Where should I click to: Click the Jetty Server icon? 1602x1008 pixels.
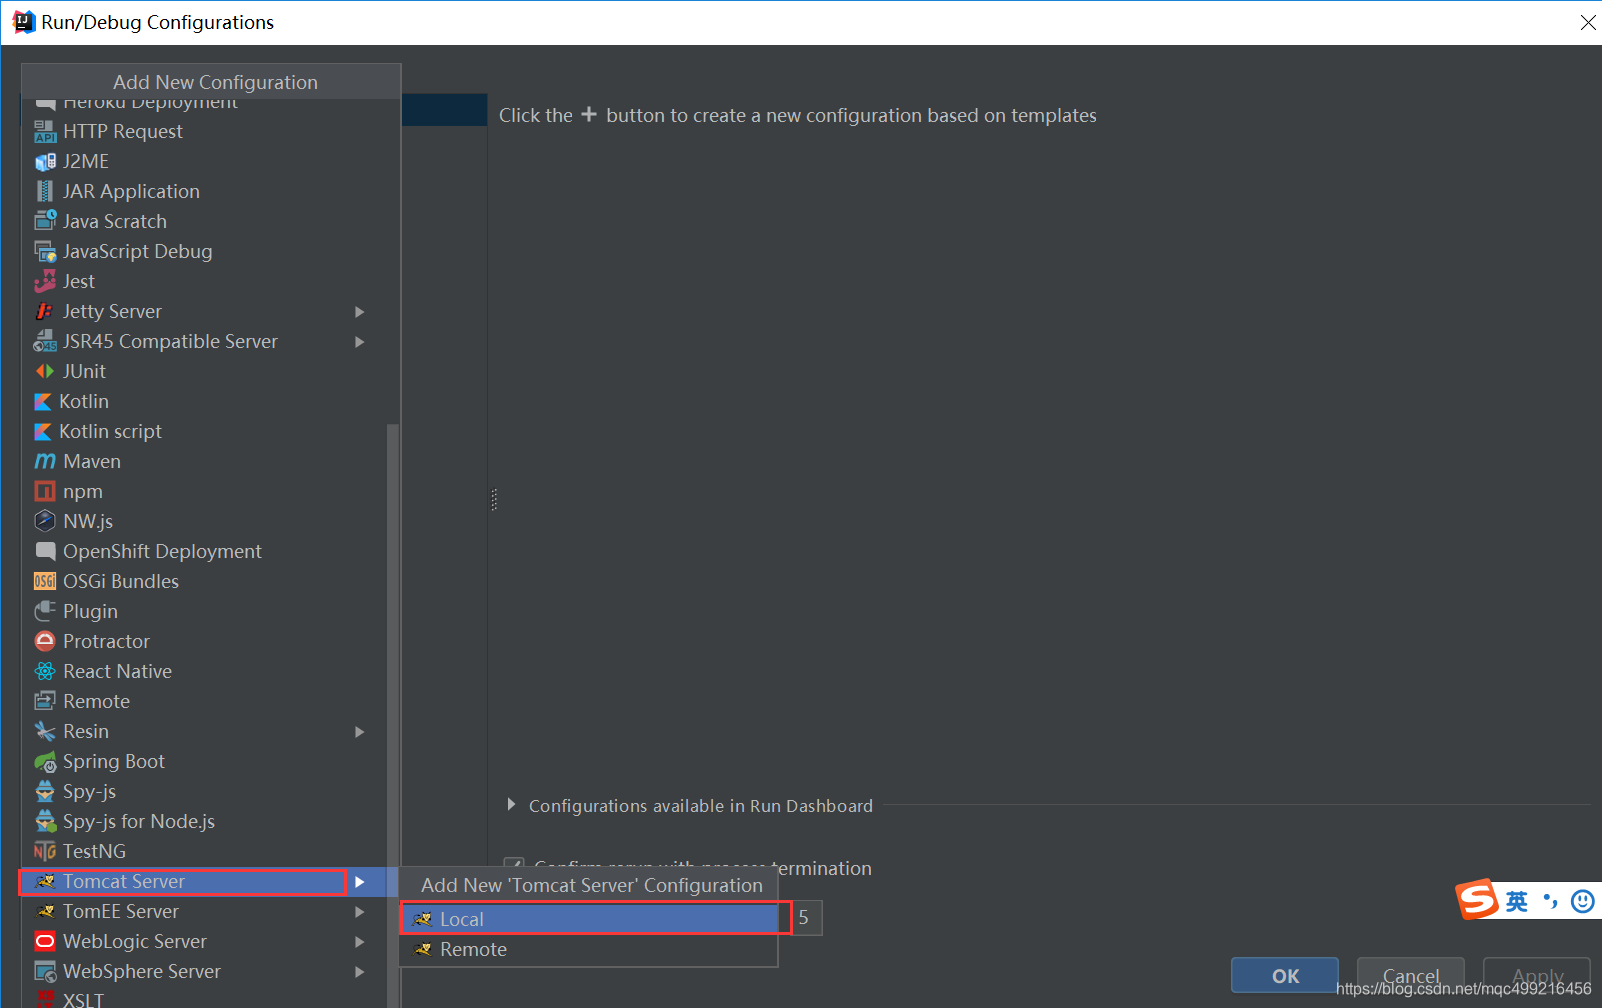(45, 311)
